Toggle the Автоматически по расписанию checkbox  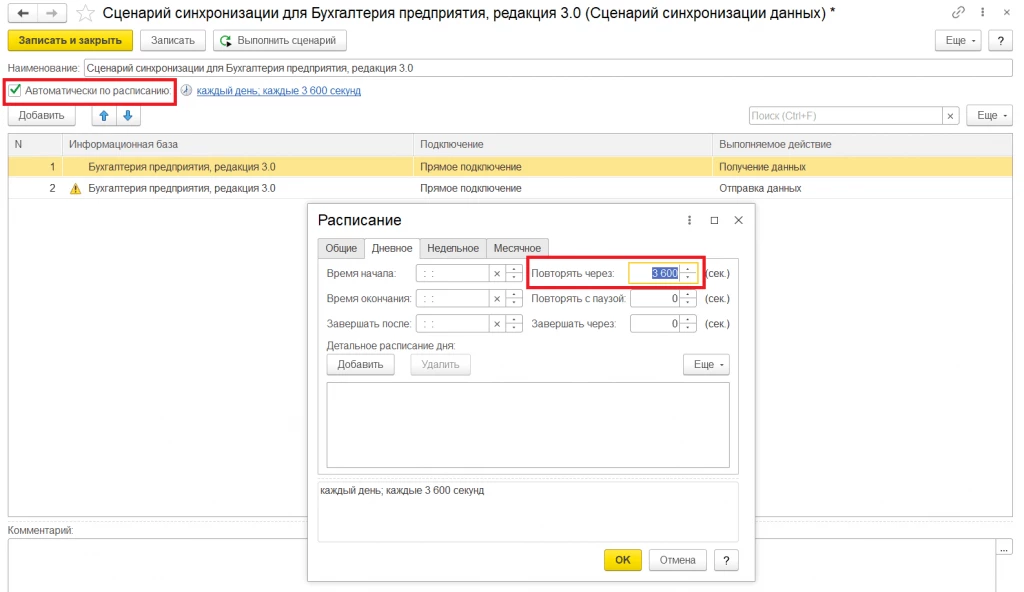click(x=15, y=90)
